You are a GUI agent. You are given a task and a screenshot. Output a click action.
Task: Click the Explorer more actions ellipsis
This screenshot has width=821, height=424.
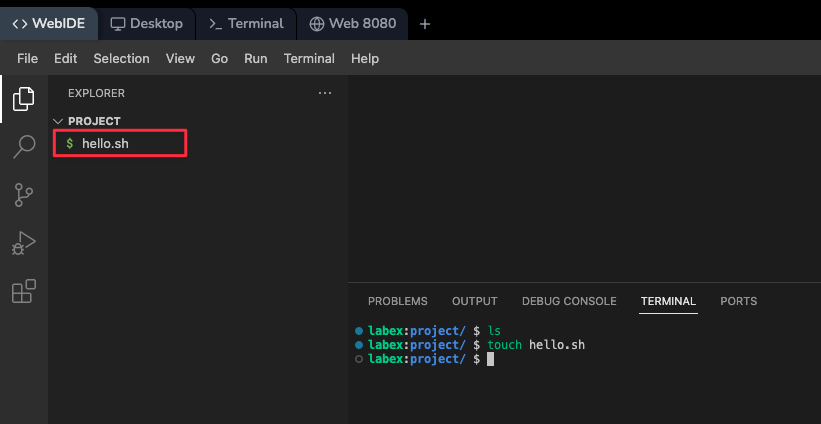[324, 93]
